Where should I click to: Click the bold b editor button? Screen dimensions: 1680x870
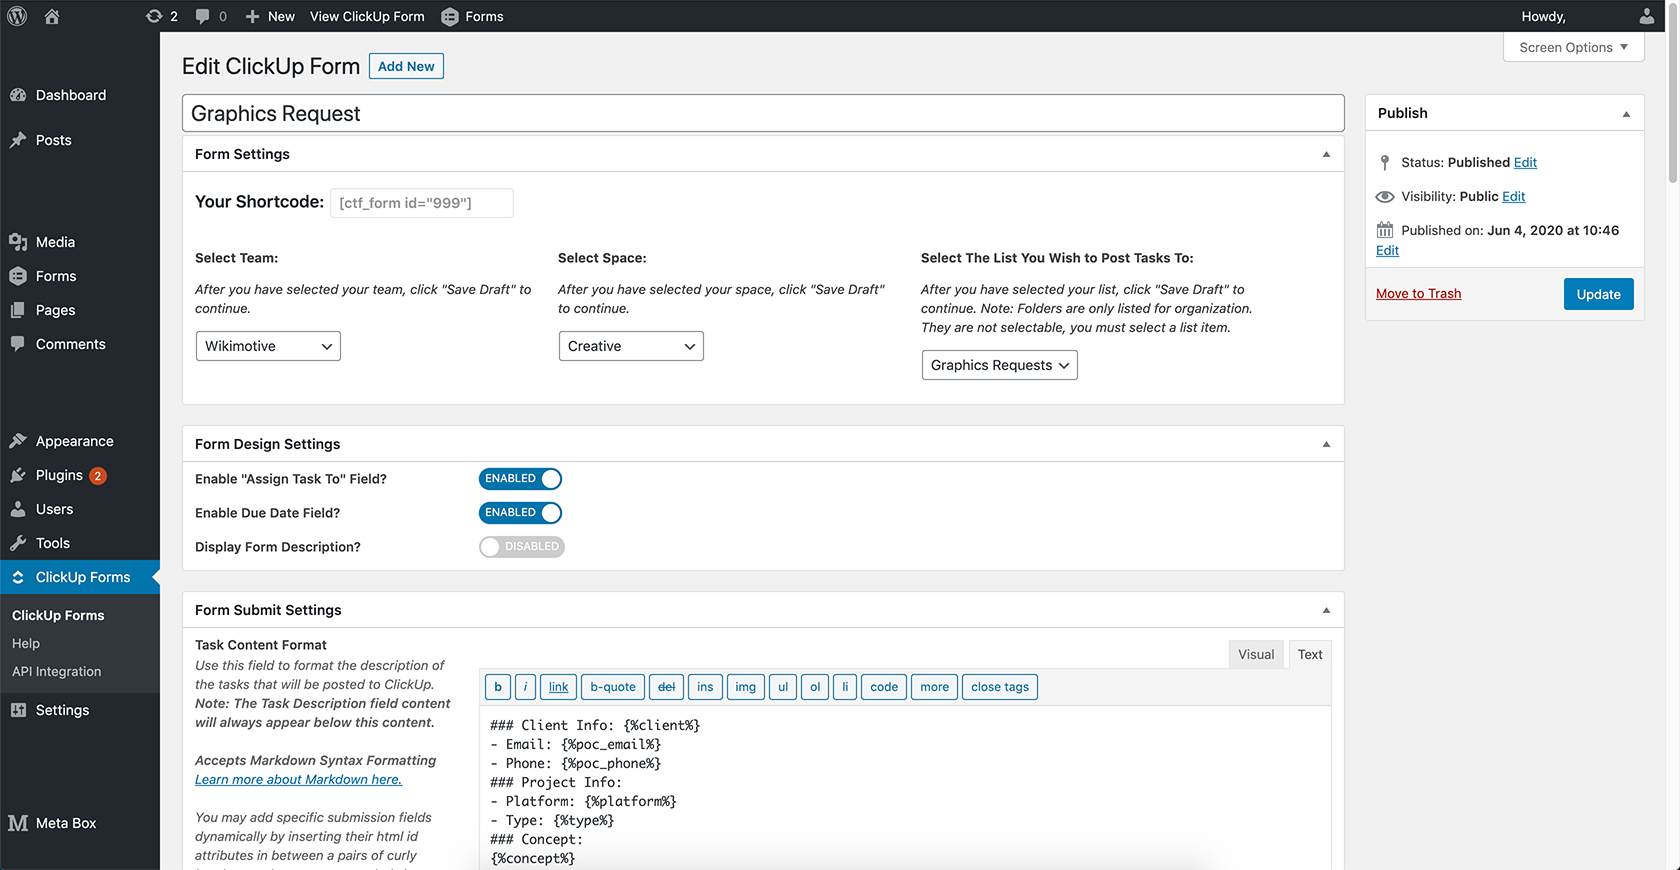tap(498, 687)
